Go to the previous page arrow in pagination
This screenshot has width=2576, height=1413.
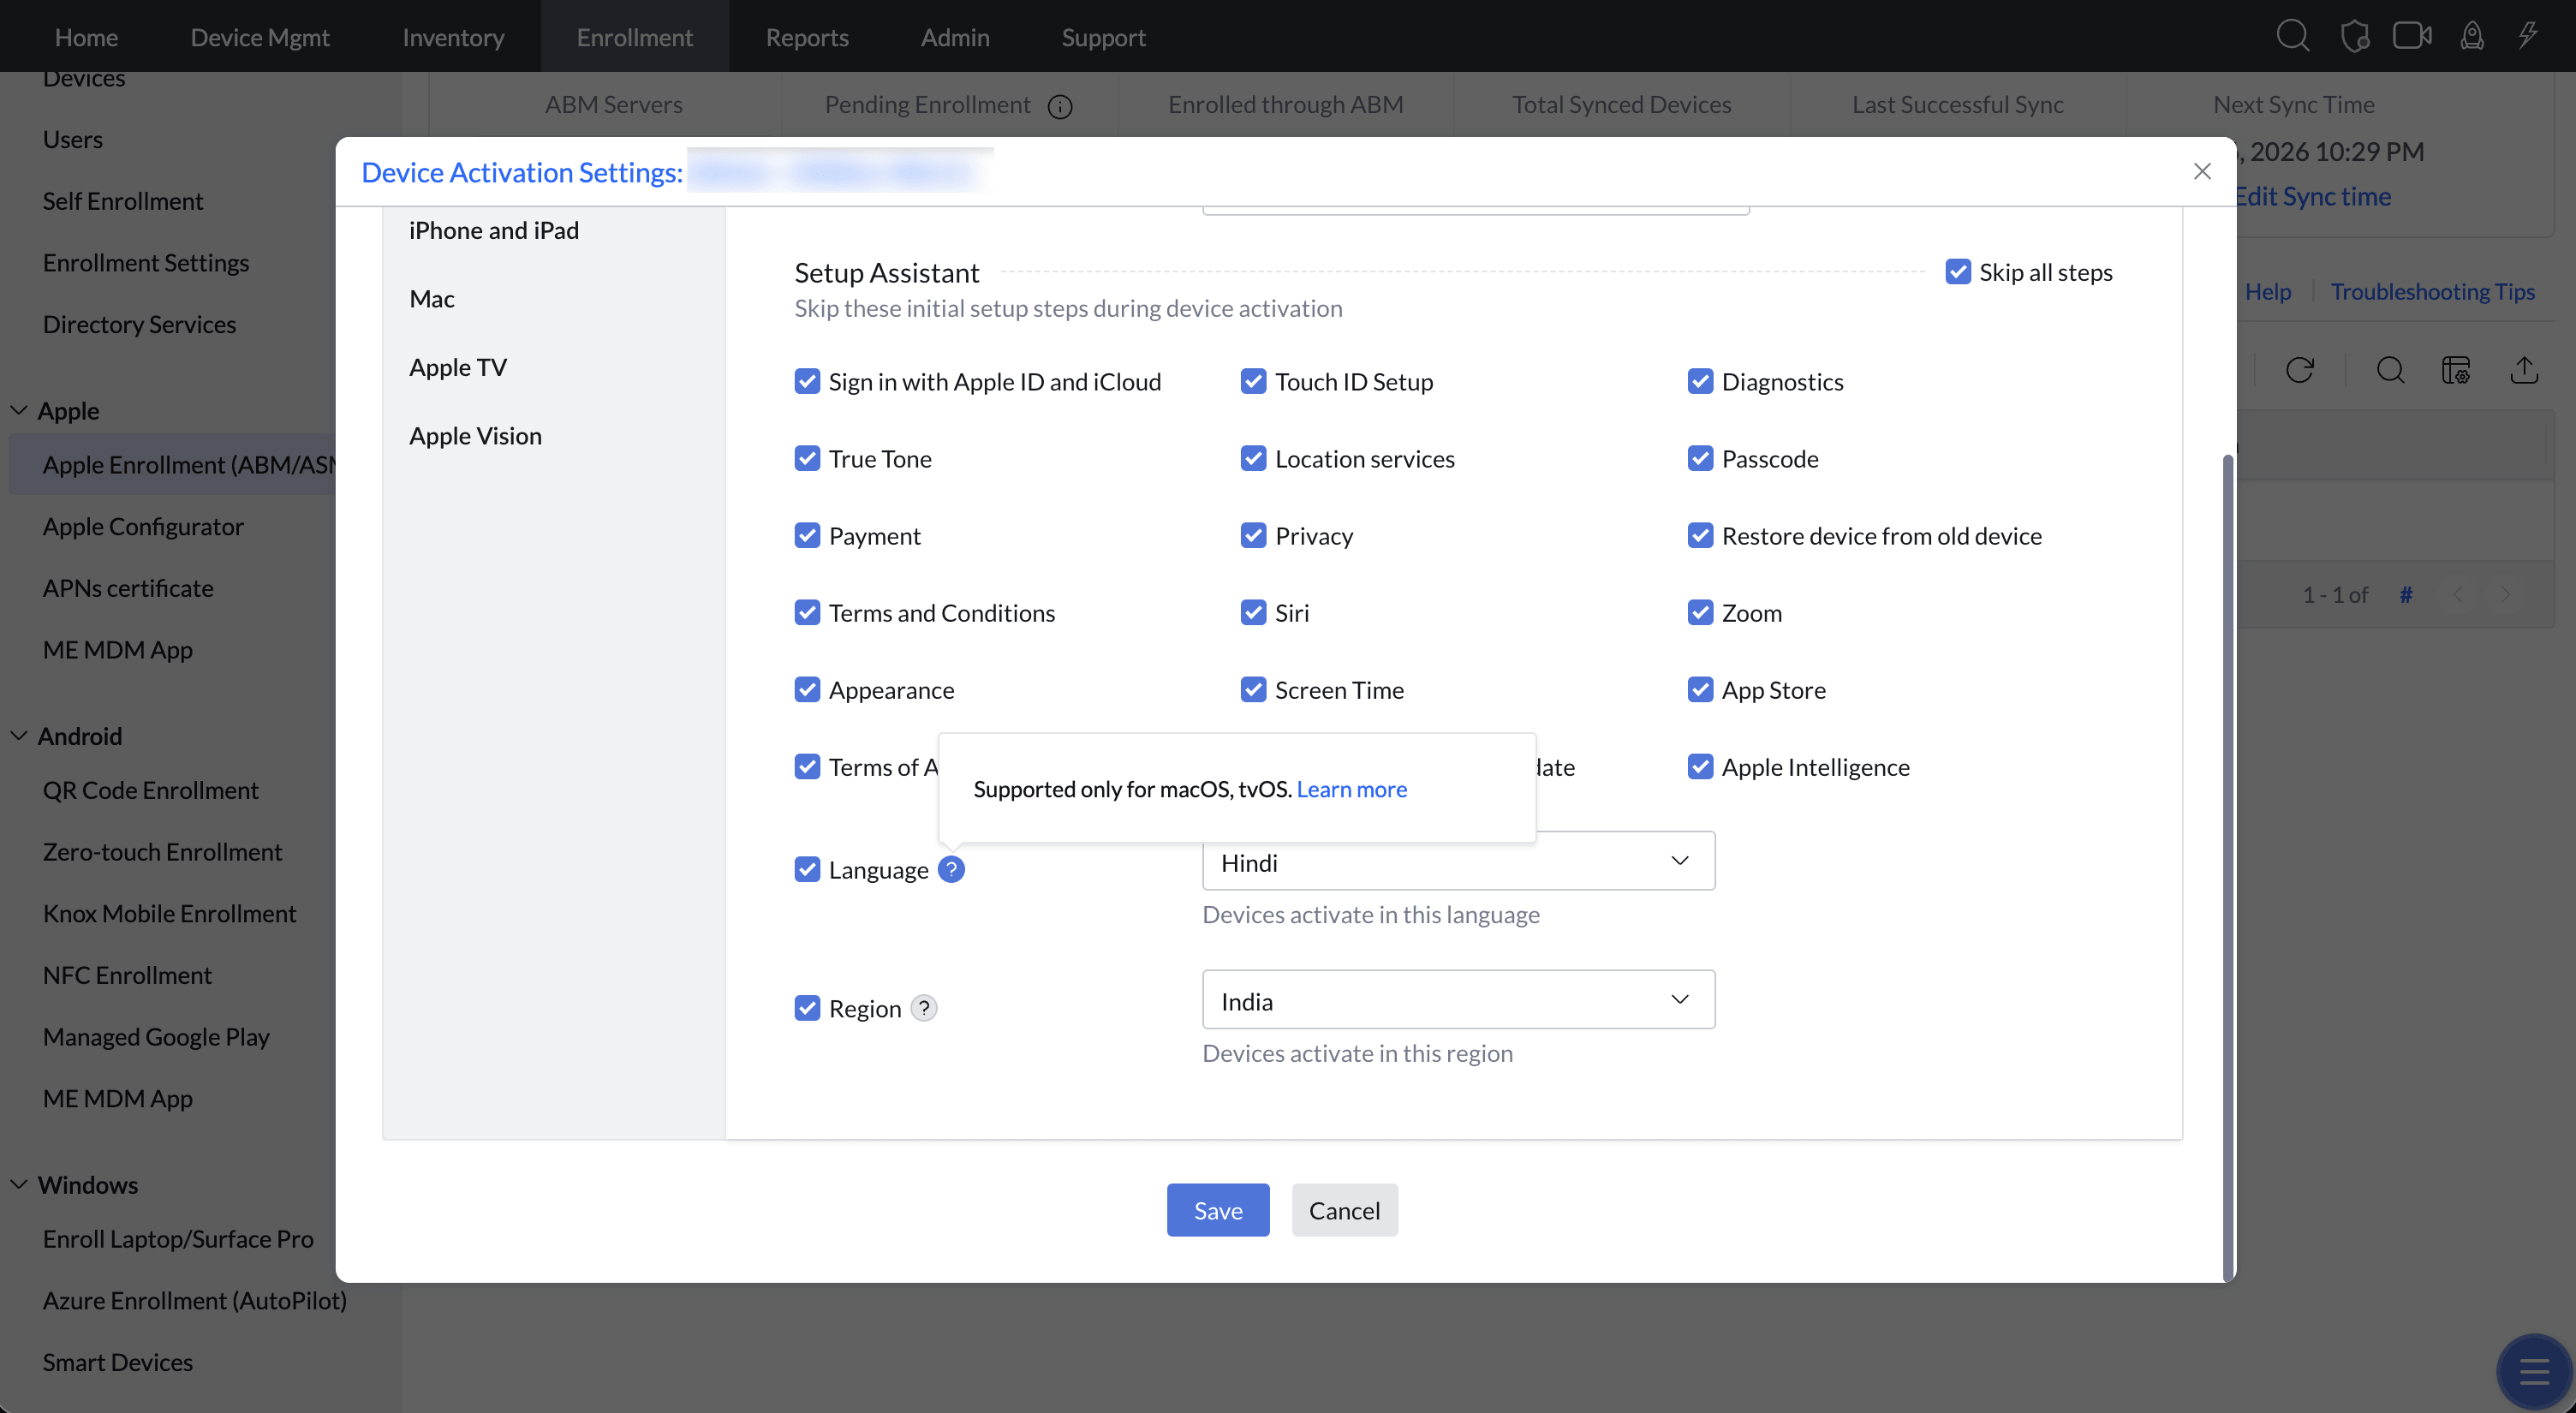[2459, 595]
